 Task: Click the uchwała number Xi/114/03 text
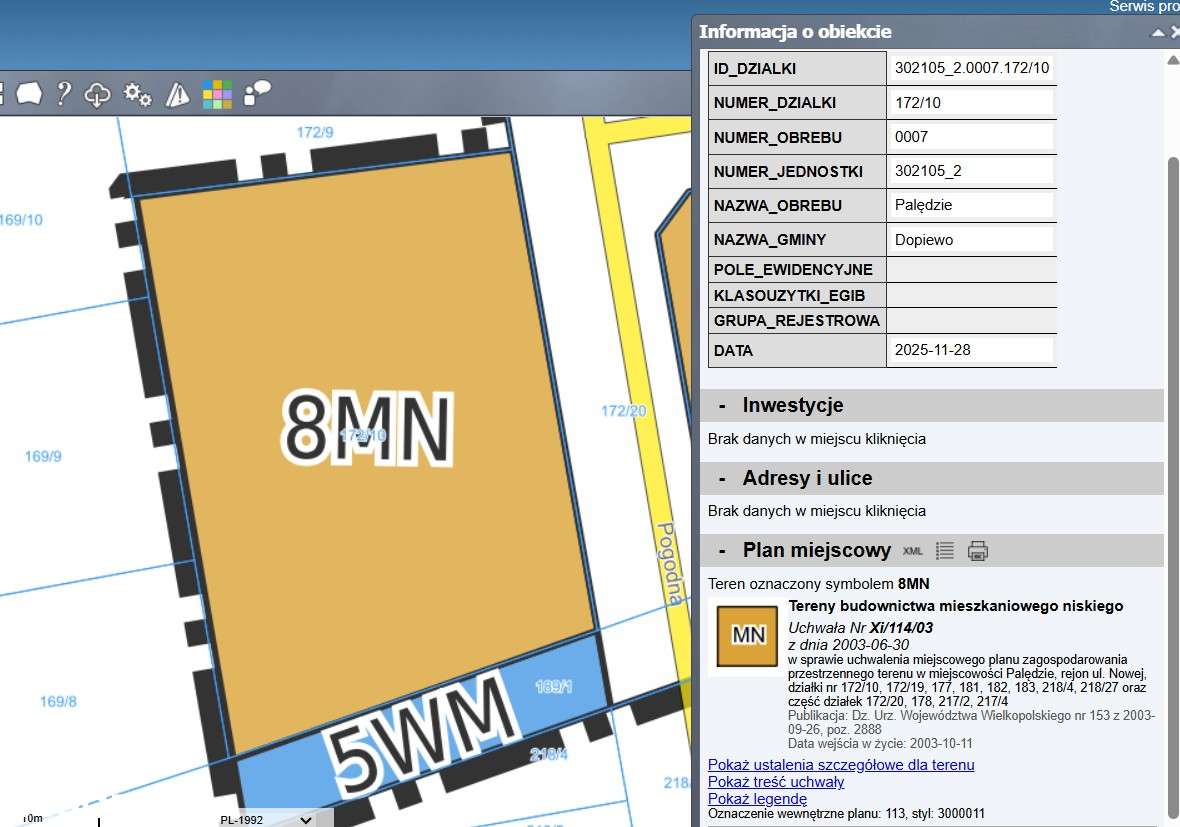click(x=901, y=628)
